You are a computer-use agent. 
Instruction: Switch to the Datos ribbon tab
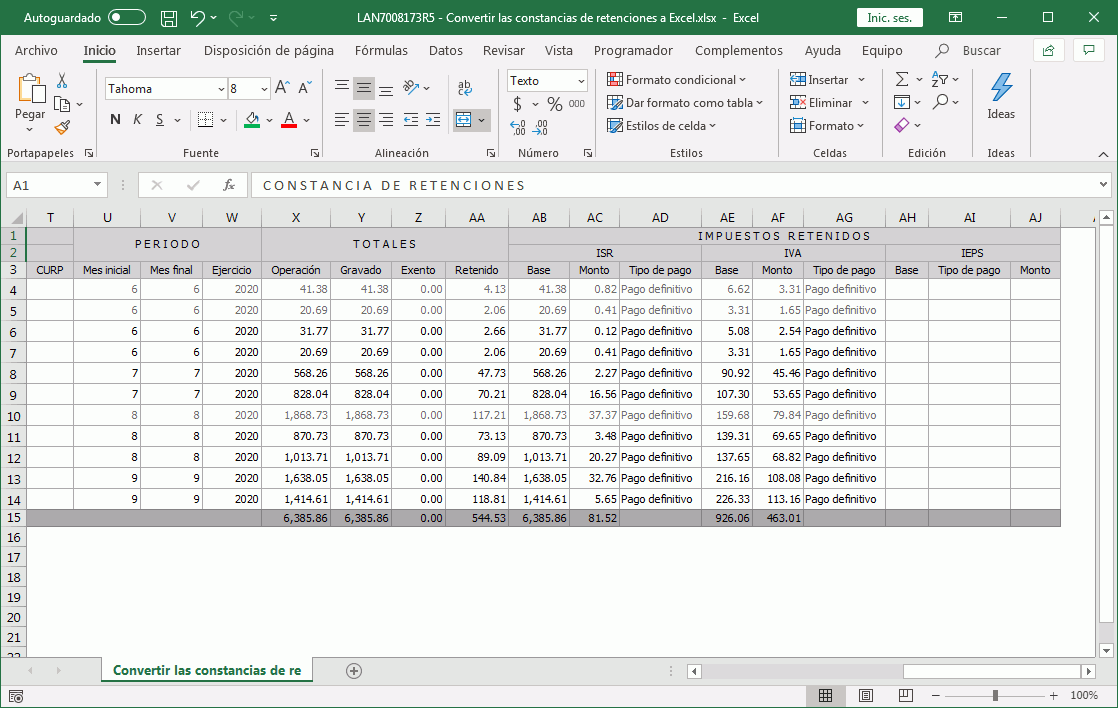point(445,51)
